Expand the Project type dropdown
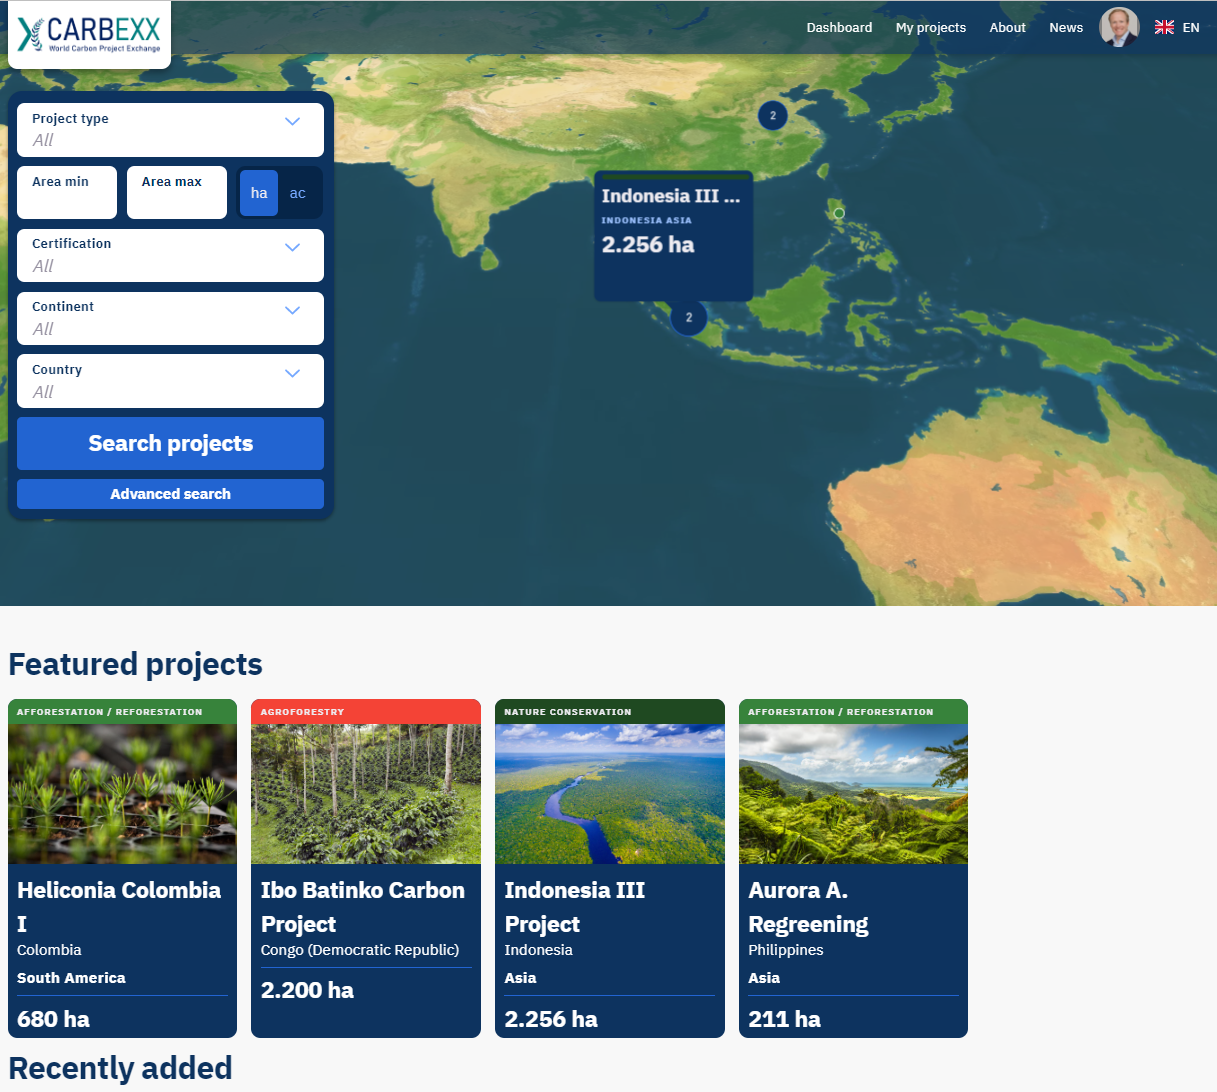Image resolution: width=1217 pixels, height=1092 pixels. pyautogui.click(x=170, y=130)
